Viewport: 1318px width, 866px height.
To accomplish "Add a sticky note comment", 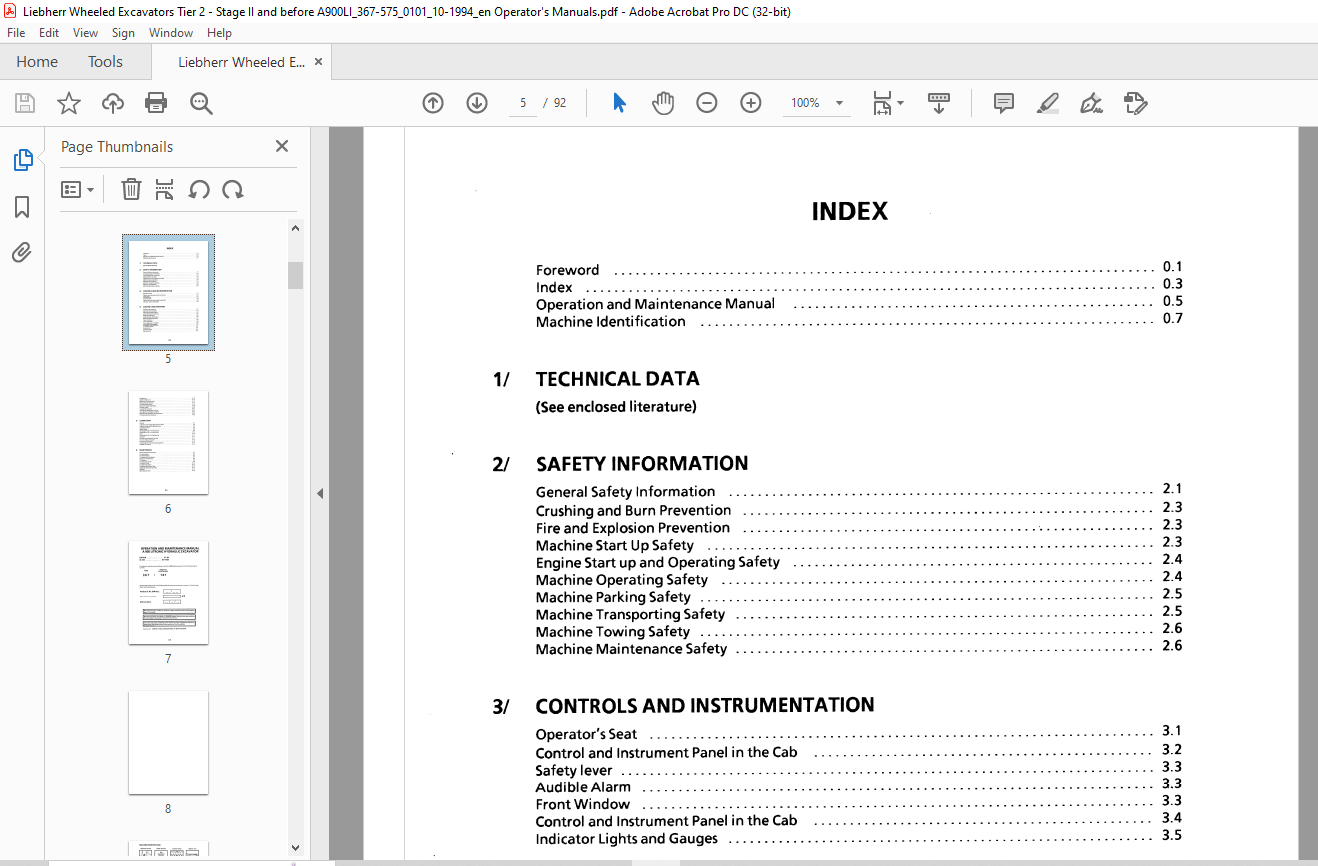I will tap(1004, 103).
